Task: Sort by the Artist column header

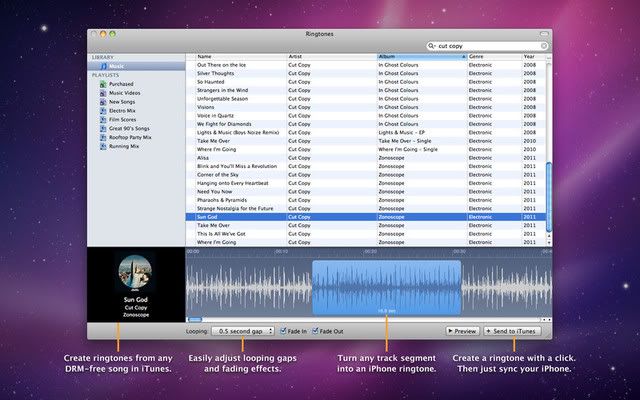Action: click(x=332, y=57)
